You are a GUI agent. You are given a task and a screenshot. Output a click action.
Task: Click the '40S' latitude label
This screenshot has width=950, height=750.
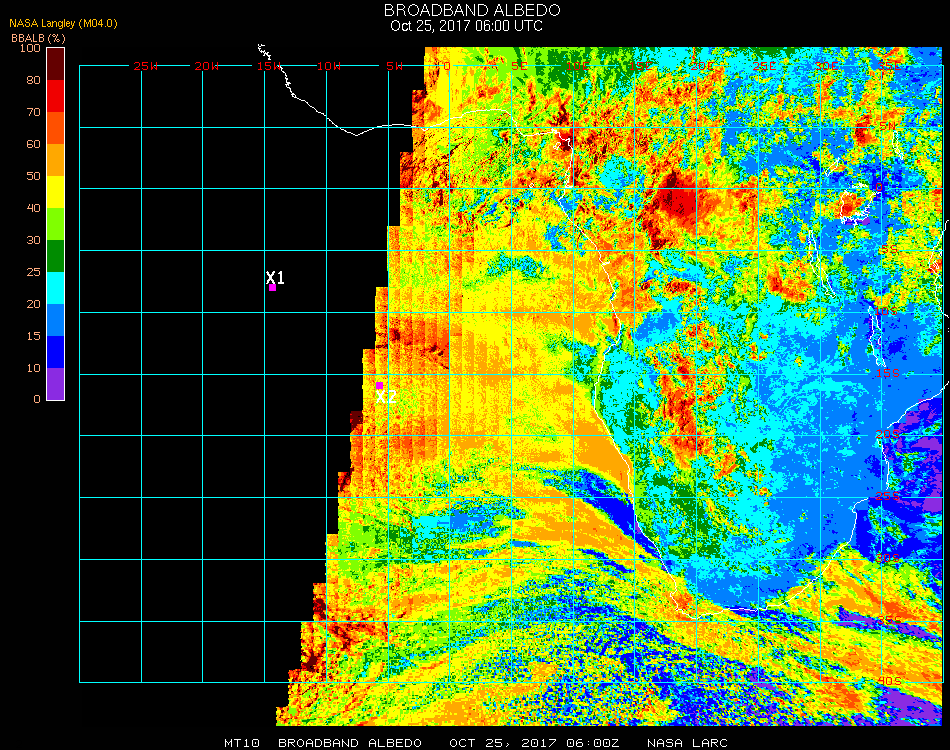pos(889,682)
